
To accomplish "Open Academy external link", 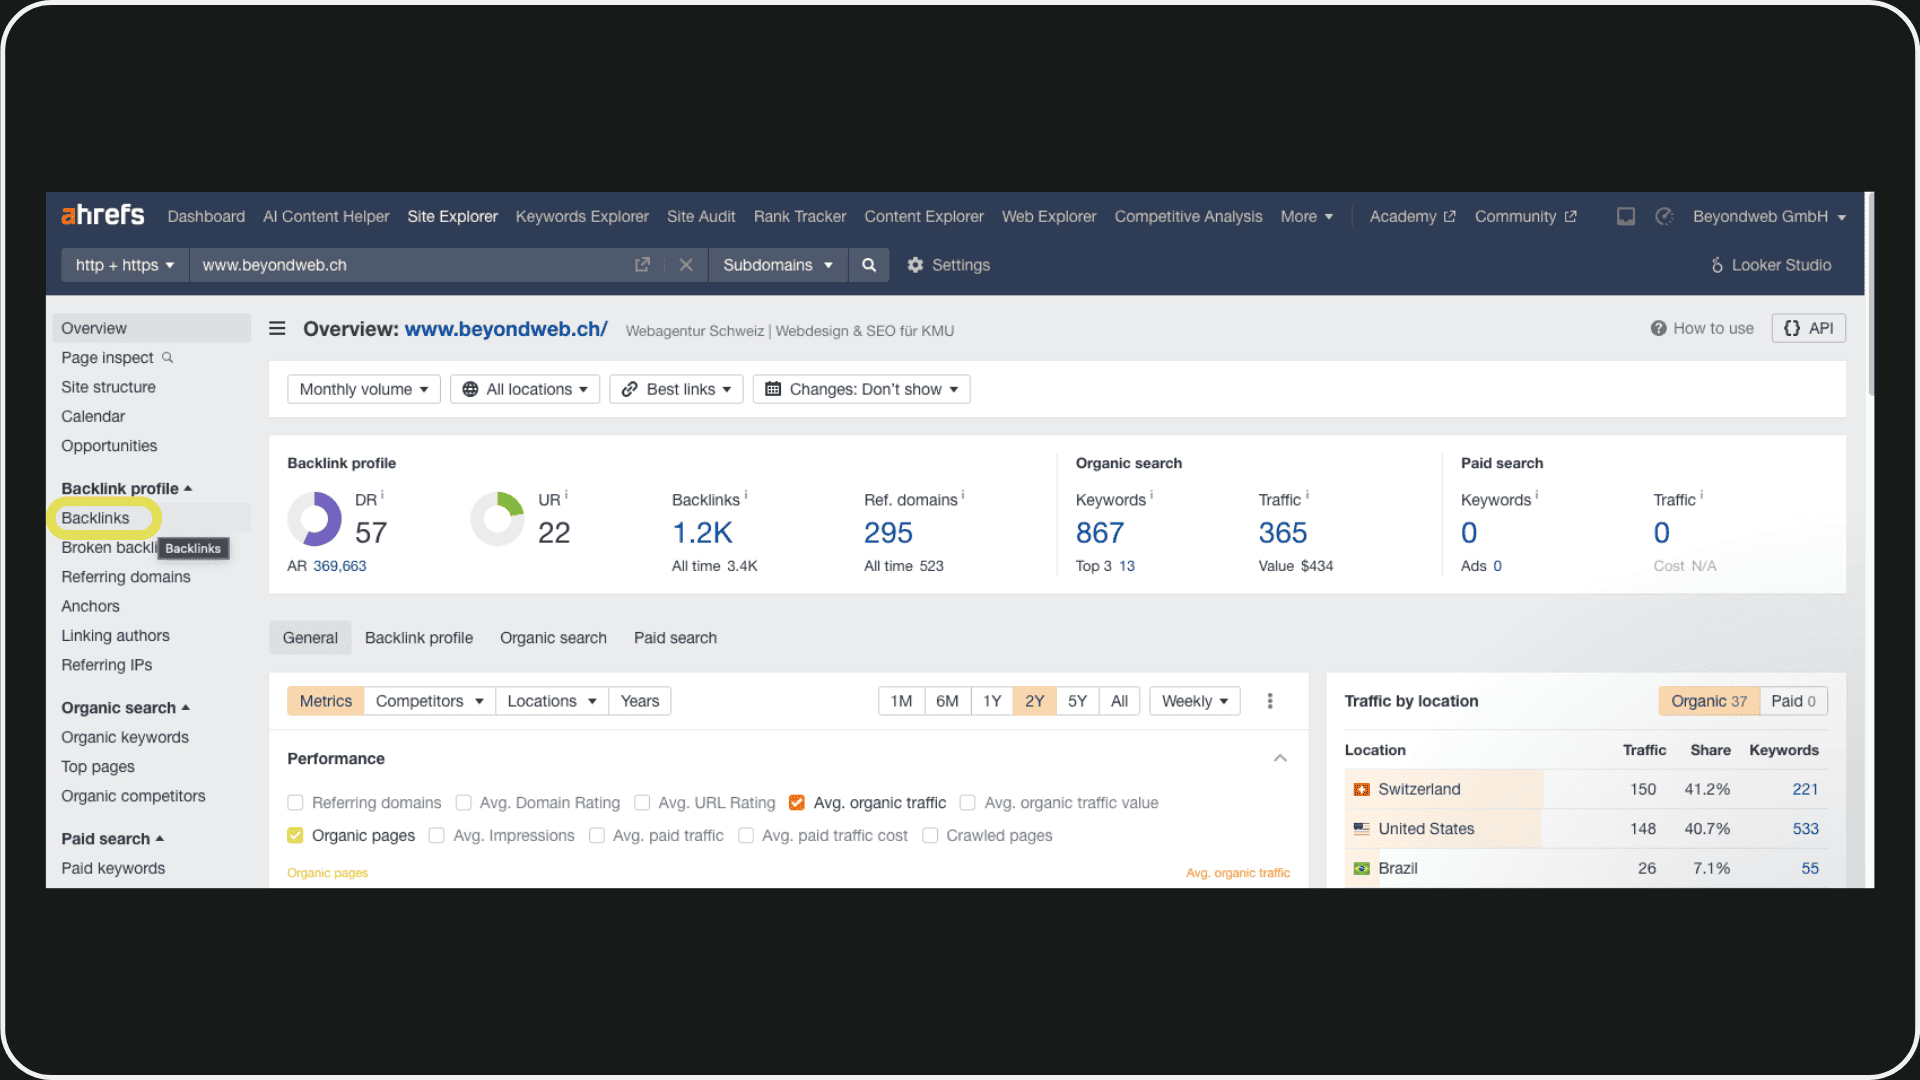I will pos(1412,216).
